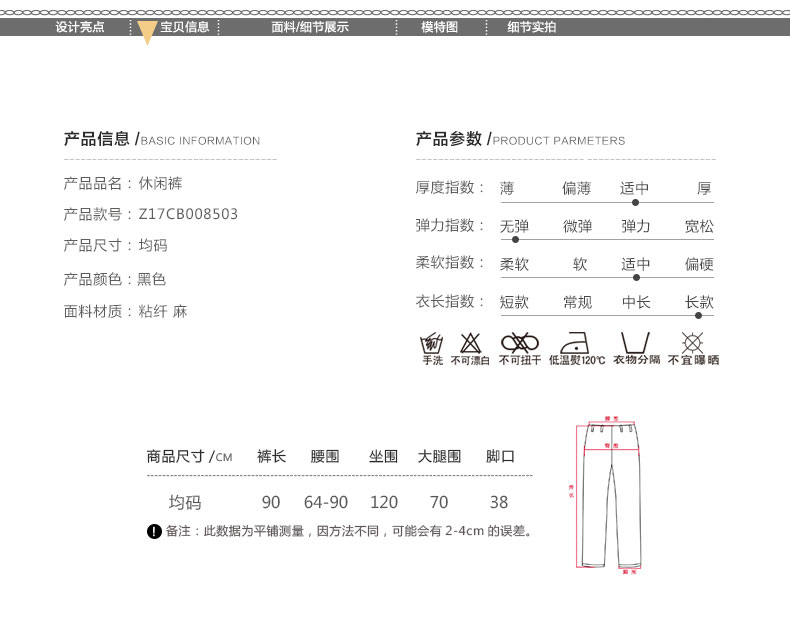Click the do-not-bleach (不可漂白) icon
Viewport: 790px width, 629px height.
[x=470, y=342]
